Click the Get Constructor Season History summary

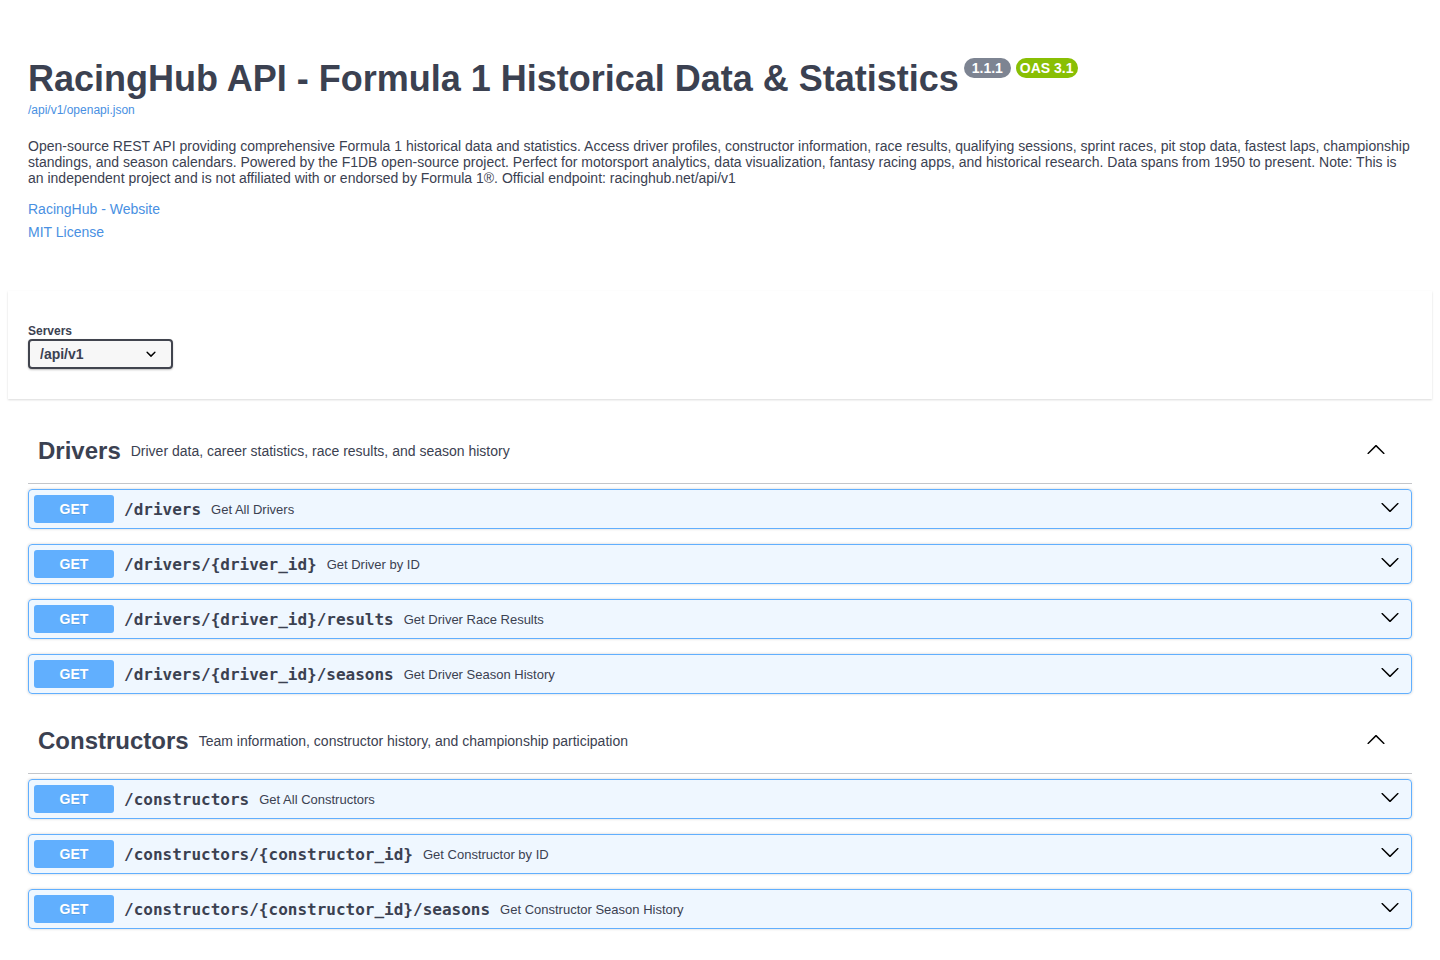(x=592, y=910)
